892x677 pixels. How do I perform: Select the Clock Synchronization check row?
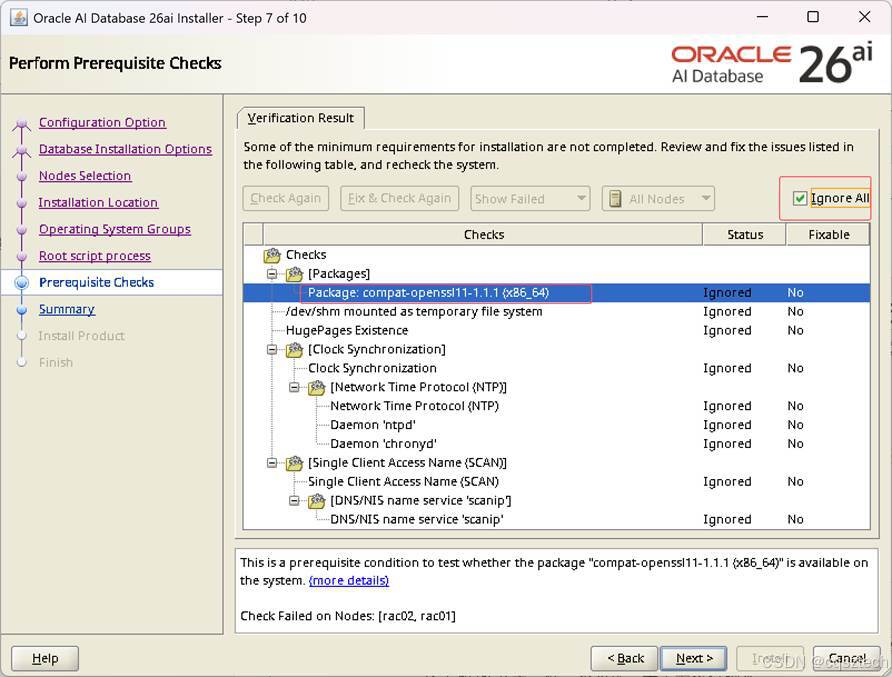[x=556, y=369]
